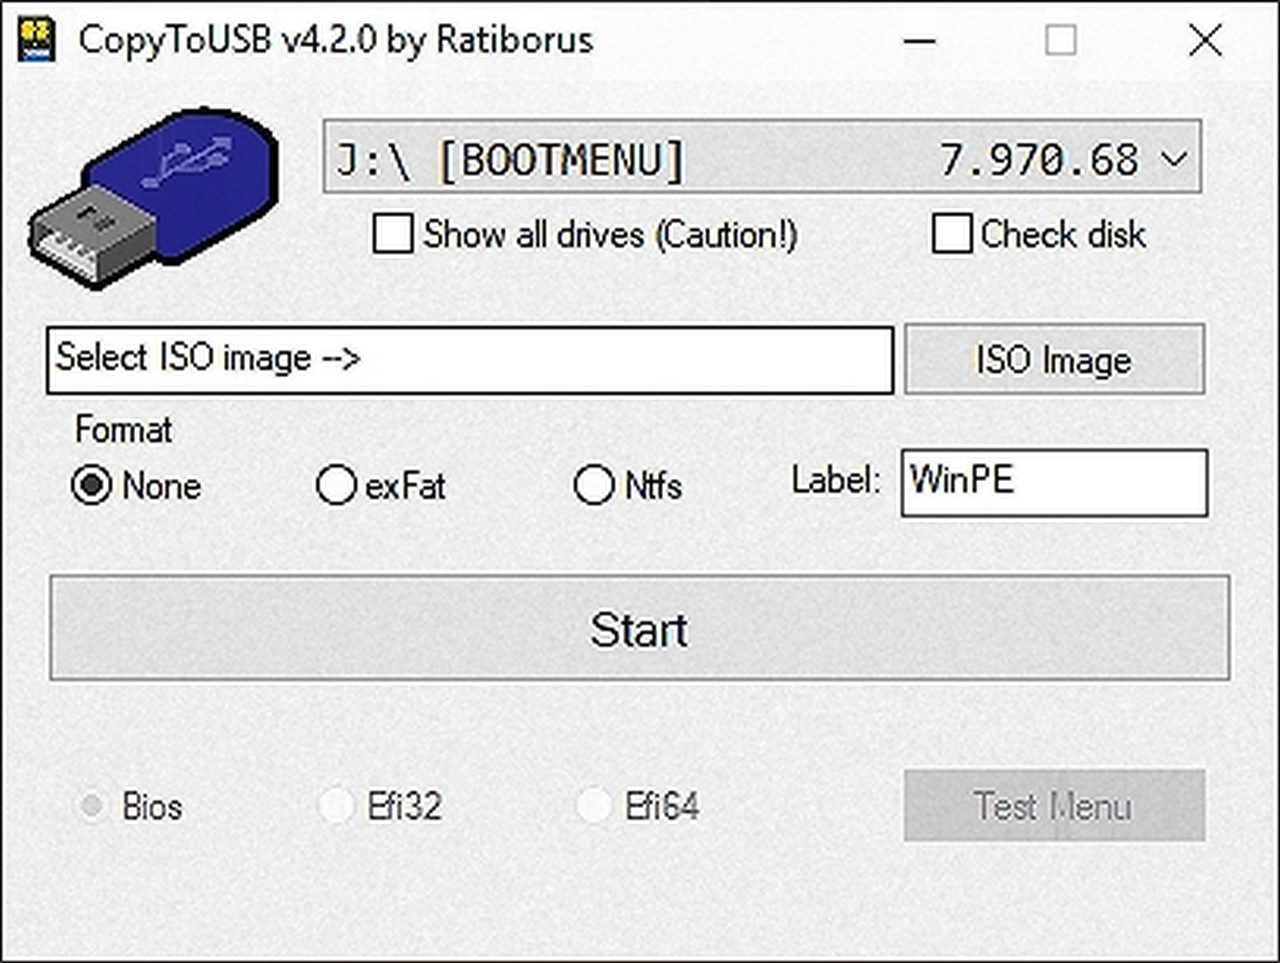Click the Test Menu button

(1054, 805)
